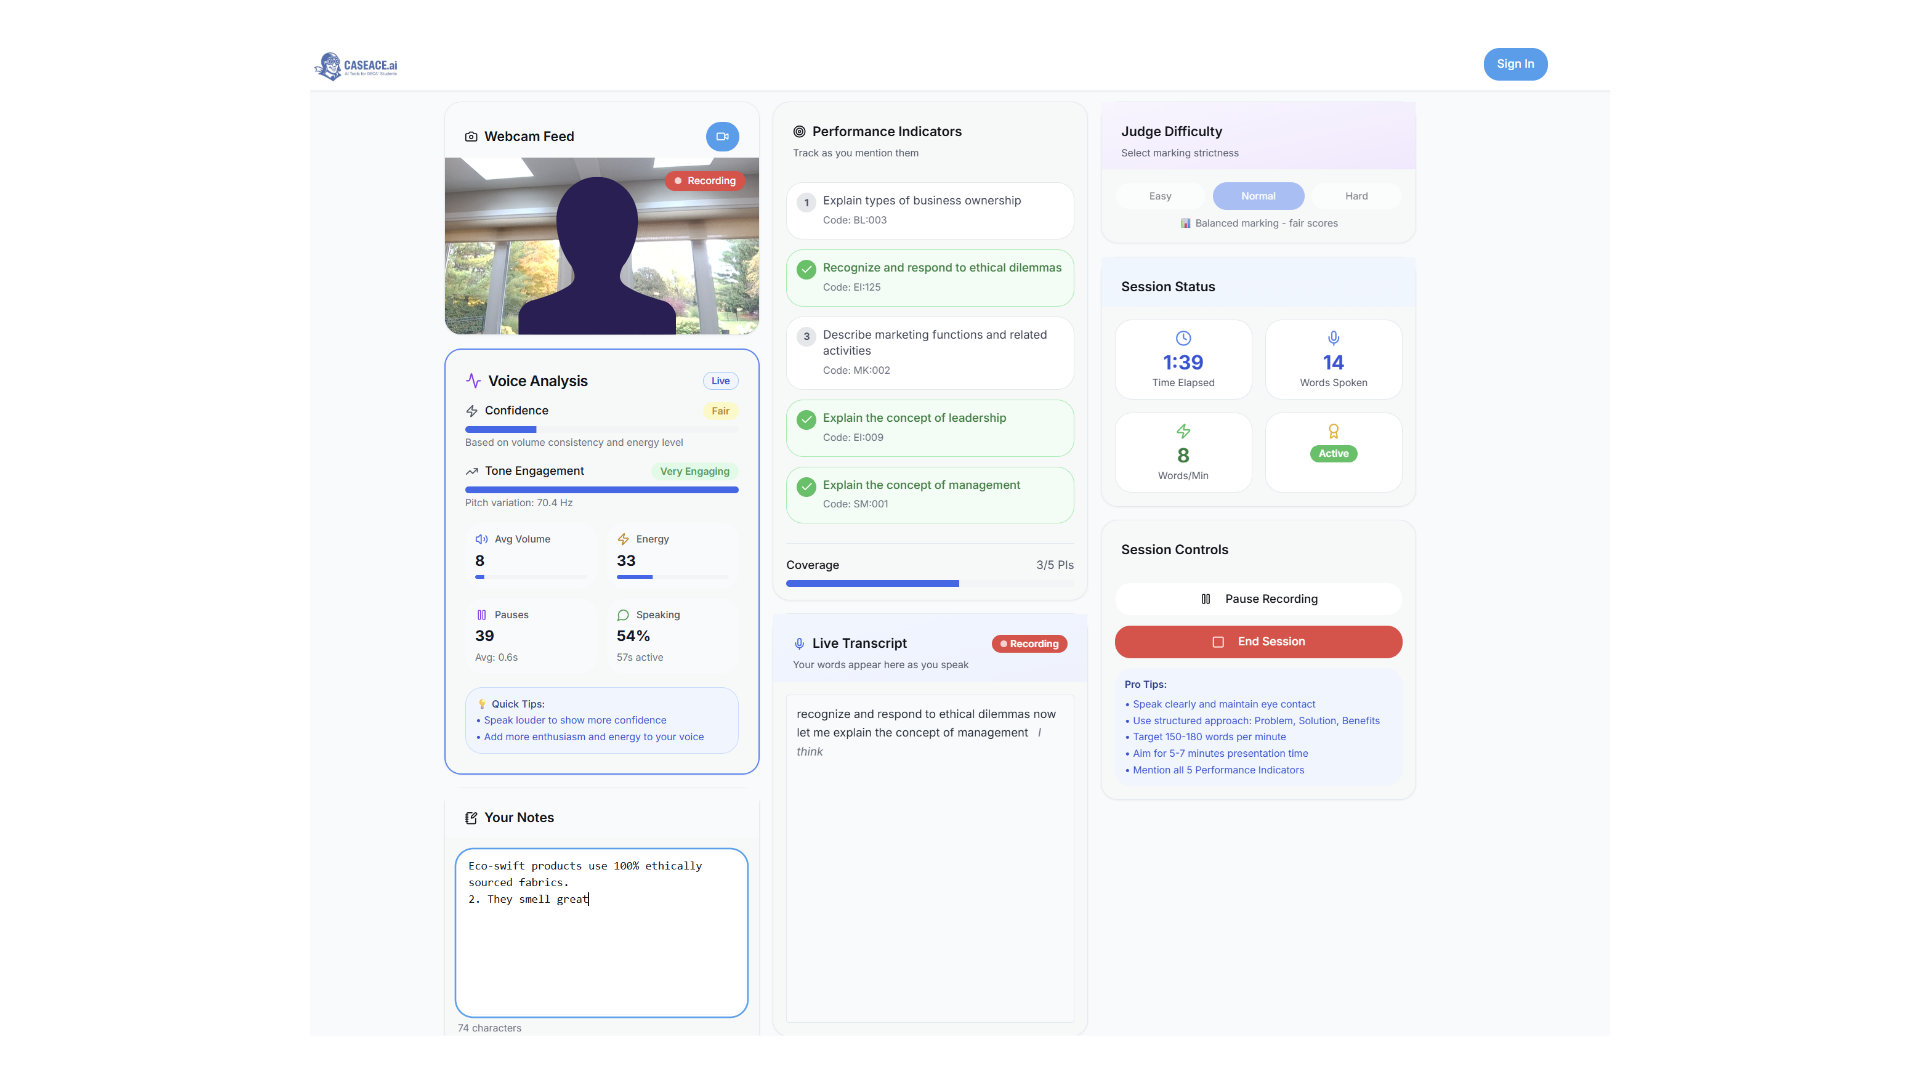The width and height of the screenshot is (1920, 1080).
Task: Click the Sign In button
Action: (x=1514, y=64)
